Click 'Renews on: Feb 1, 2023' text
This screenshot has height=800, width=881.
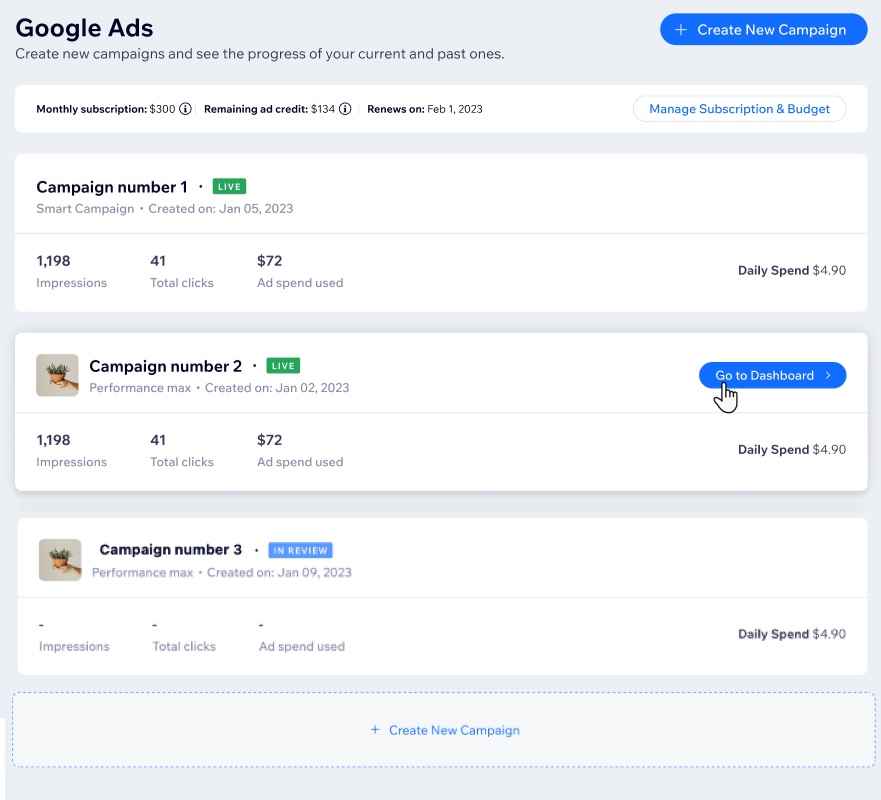click(x=425, y=109)
